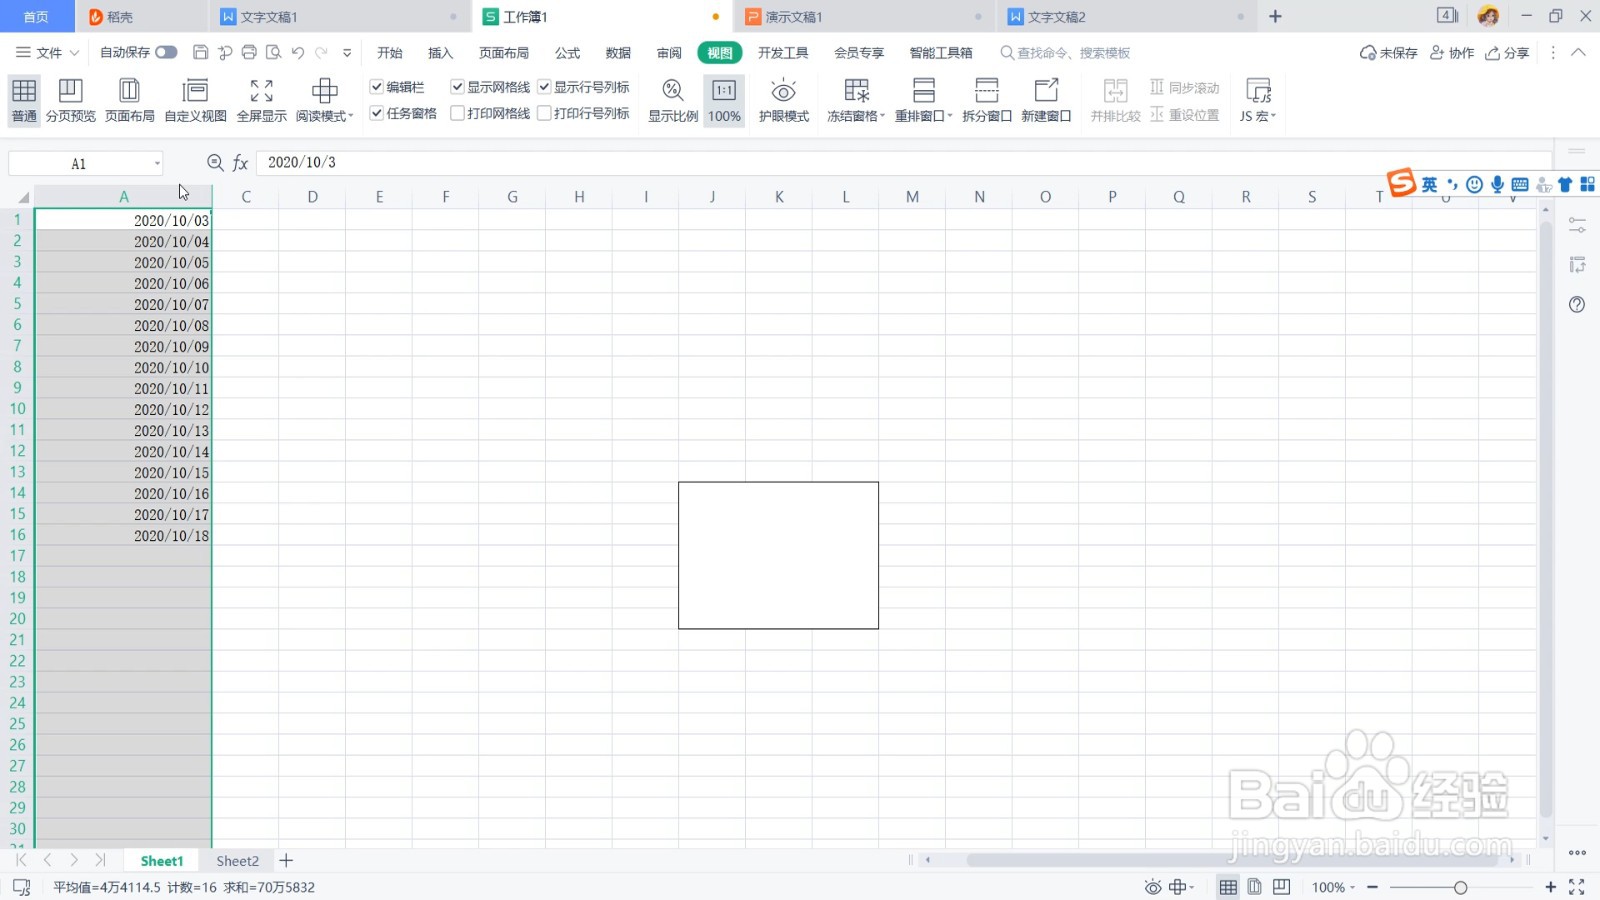This screenshot has height=900, width=1600.
Task: Open the Home (开始) ribbon tab
Action: (x=390, y=52)
